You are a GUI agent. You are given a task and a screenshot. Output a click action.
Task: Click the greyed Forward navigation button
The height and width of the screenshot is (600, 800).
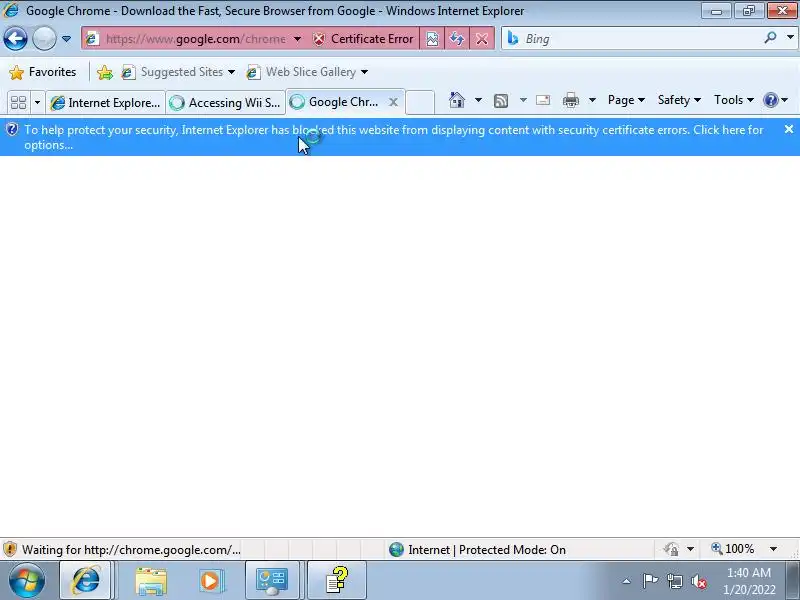(x=44, y=39)
